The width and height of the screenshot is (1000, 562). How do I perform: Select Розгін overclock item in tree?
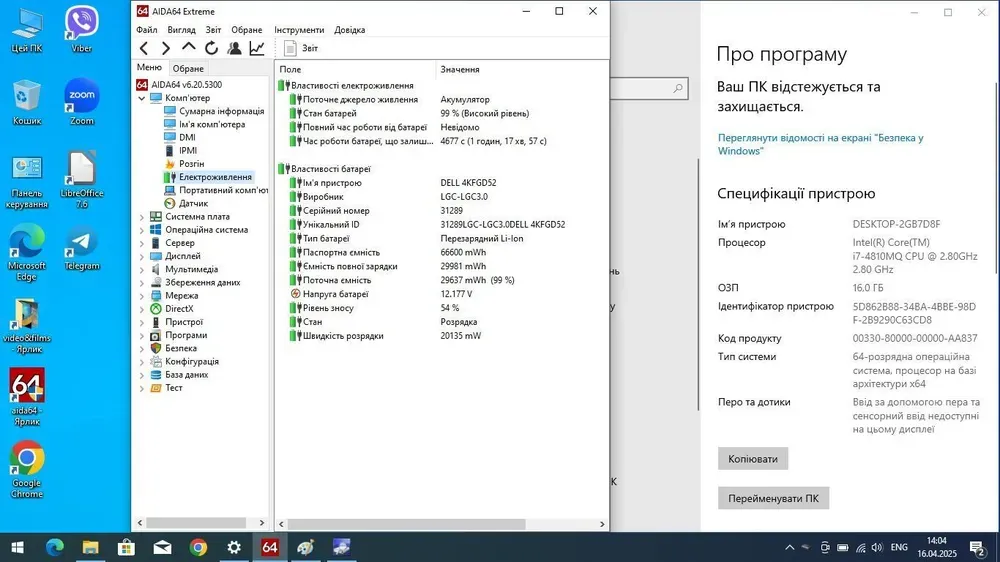191,164
